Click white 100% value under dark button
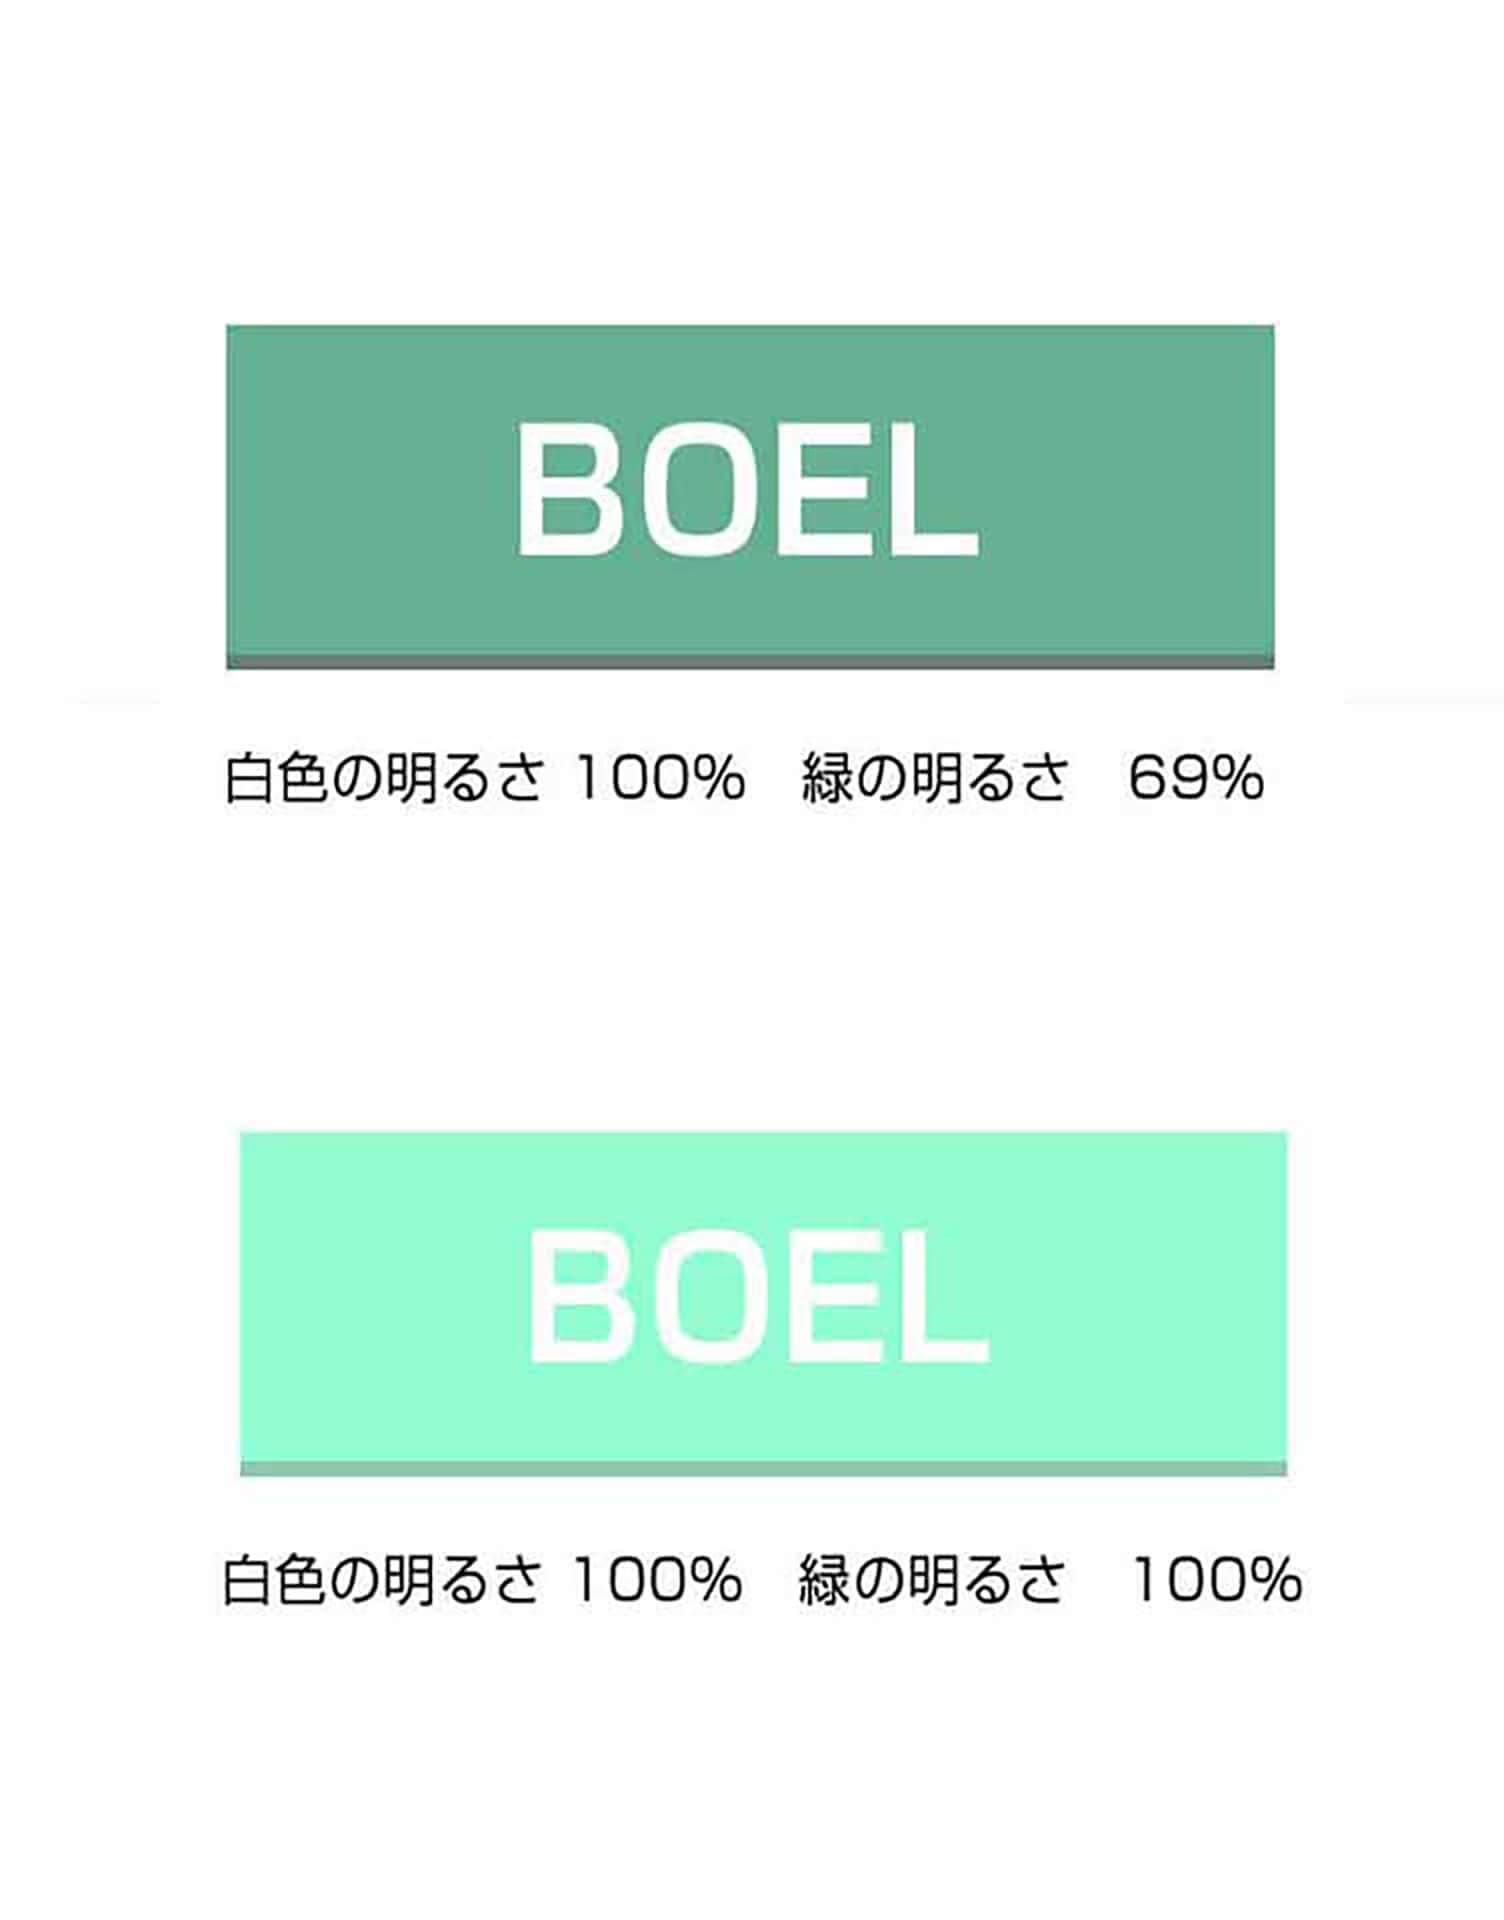1504x1920 pixels. pos(660,779)
